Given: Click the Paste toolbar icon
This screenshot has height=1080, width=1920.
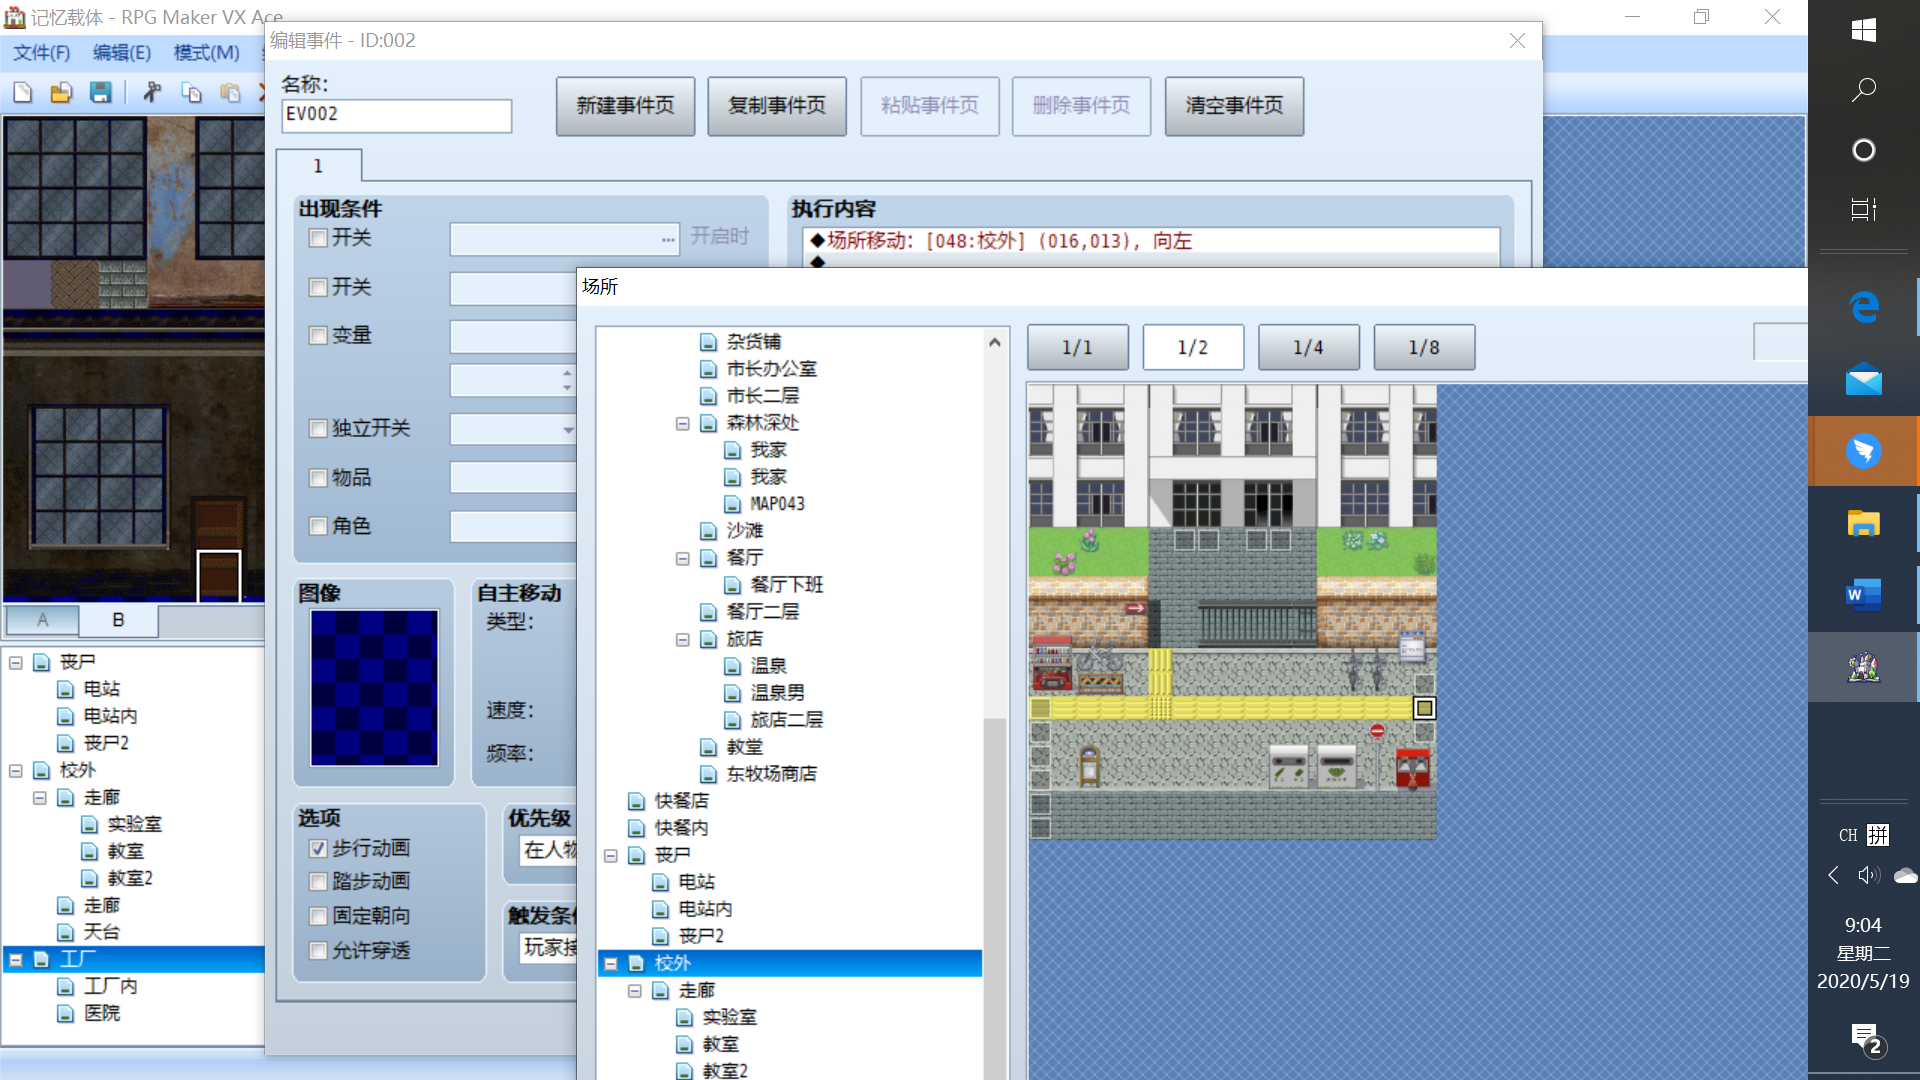Looking at the screenshot, I should pyautogui.click(x=230, y=93).
